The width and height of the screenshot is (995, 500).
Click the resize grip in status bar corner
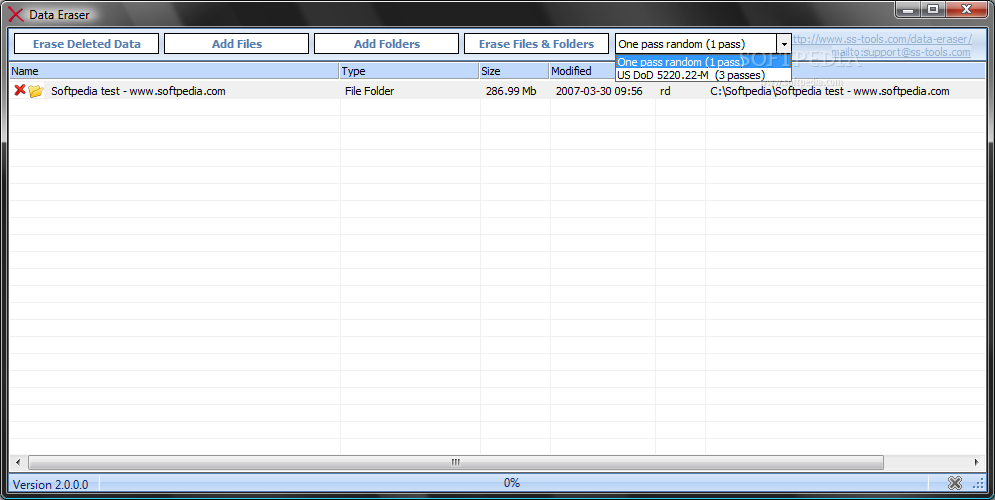[x=978, y=484]
